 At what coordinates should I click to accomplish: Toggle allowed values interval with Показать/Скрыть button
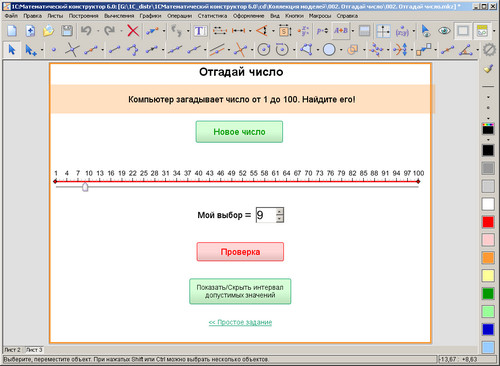tap(240, 291)
